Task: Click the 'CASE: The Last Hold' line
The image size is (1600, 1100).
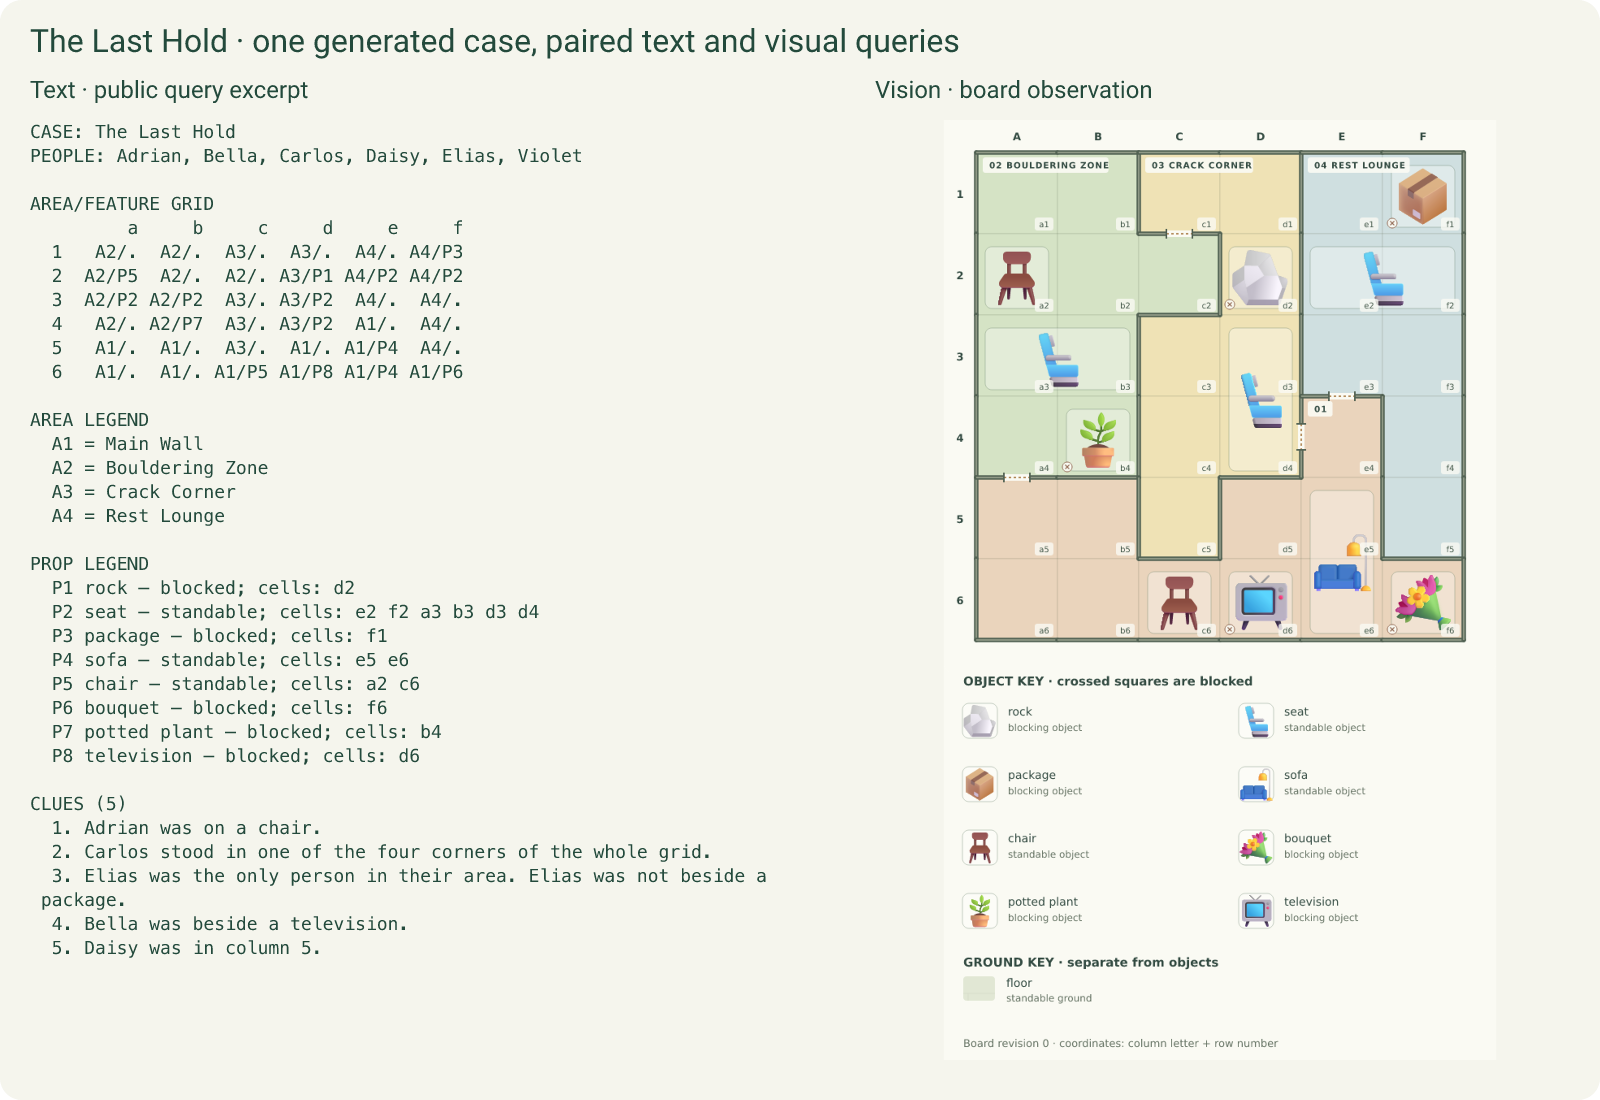Action: pyautogui.click(x=133, y=132)
